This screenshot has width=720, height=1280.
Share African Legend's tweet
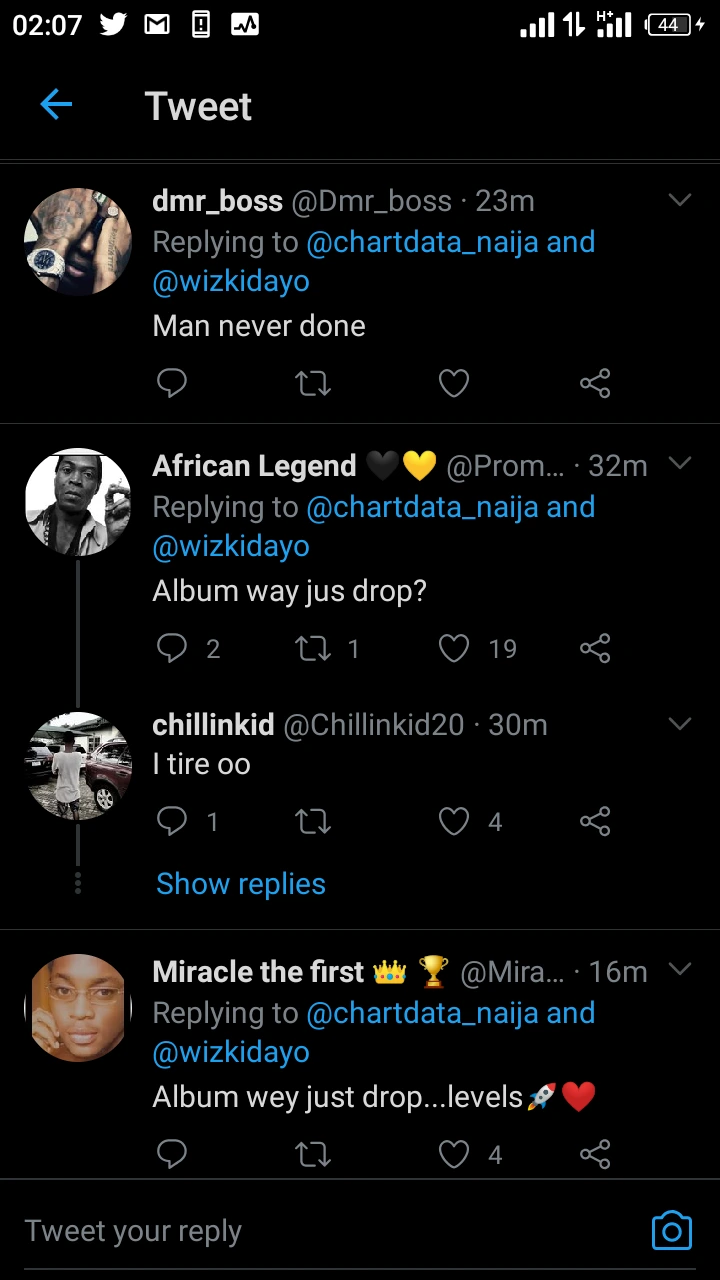595,649
